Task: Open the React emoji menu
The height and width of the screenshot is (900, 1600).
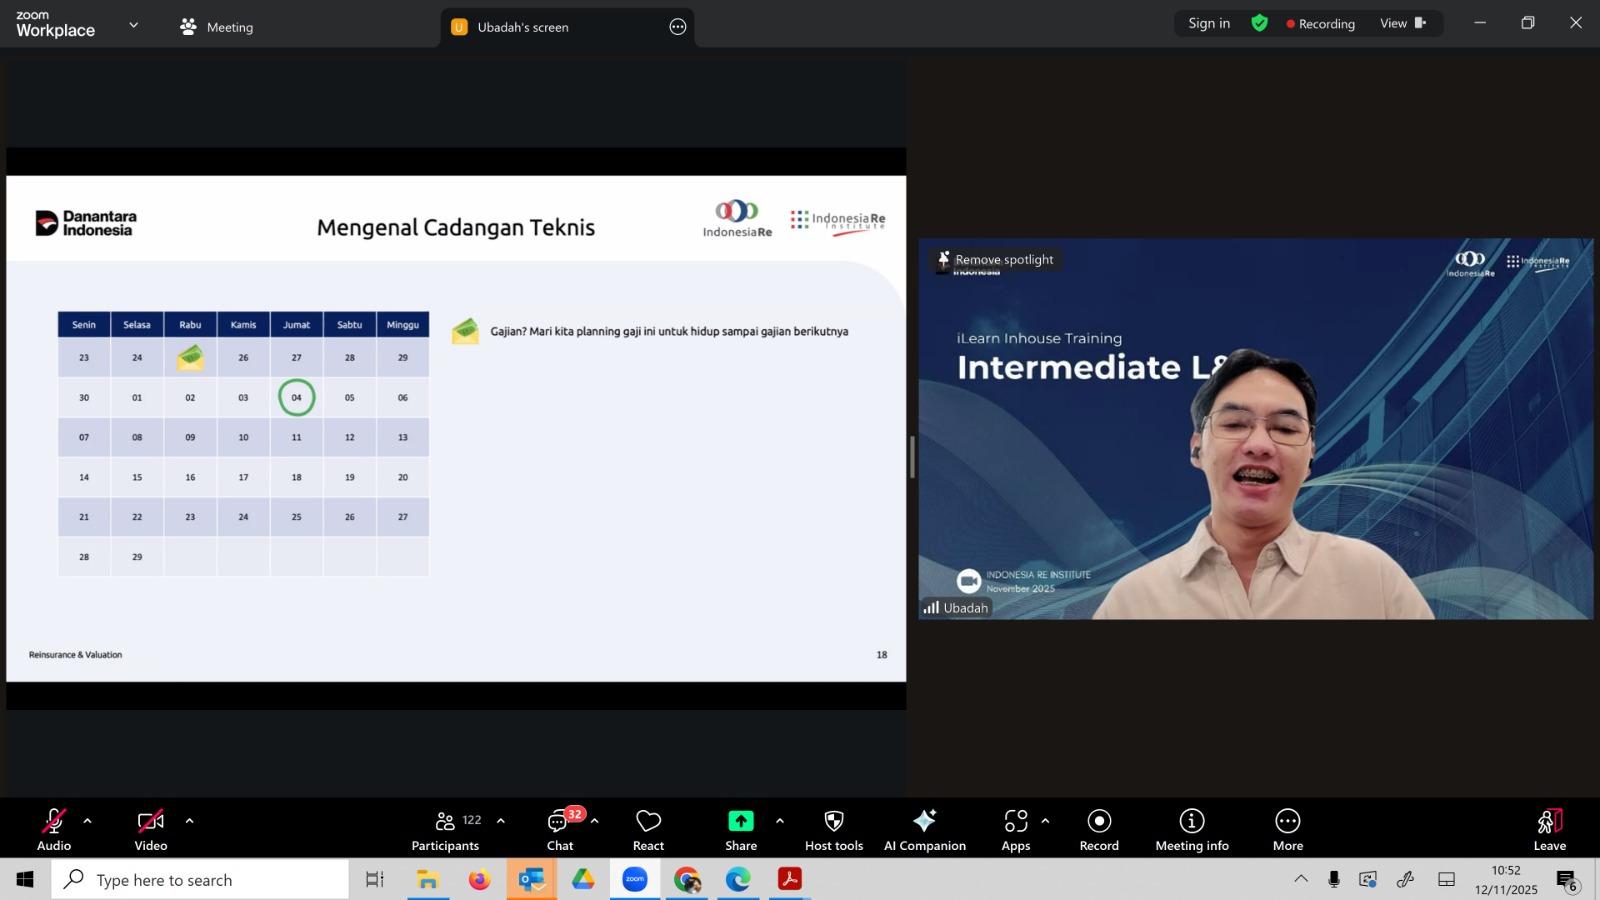Action: coord(648,830)
